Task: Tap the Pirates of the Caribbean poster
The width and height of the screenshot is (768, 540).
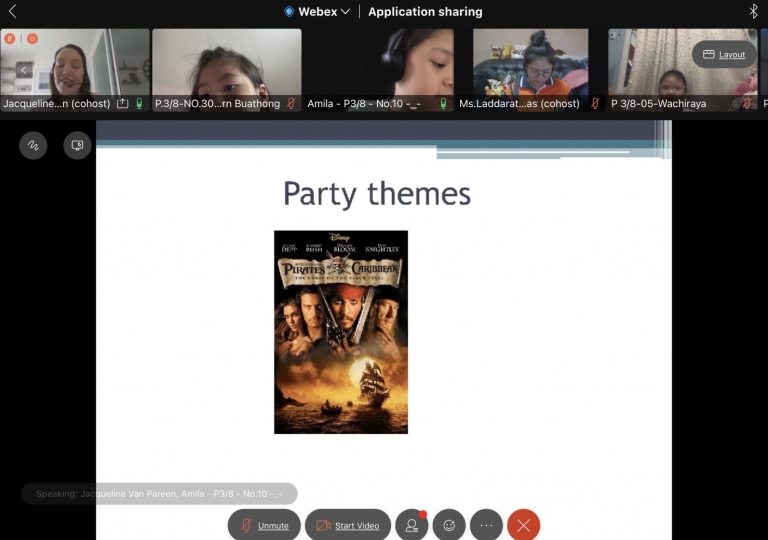Action: point(341,332)
